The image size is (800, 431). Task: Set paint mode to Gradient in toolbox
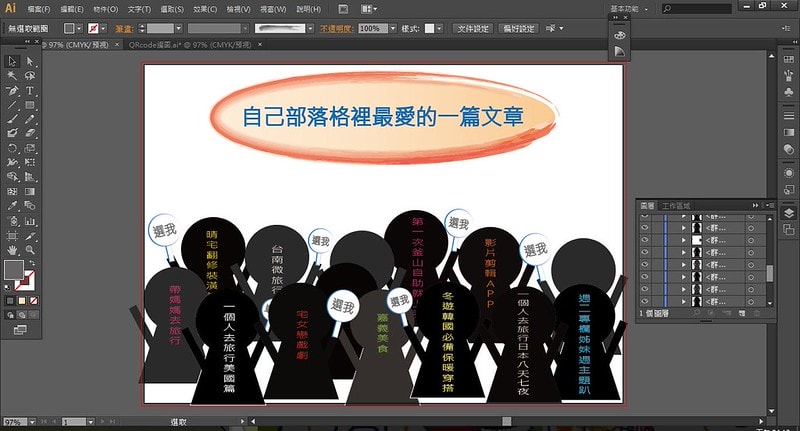(22, 300)
